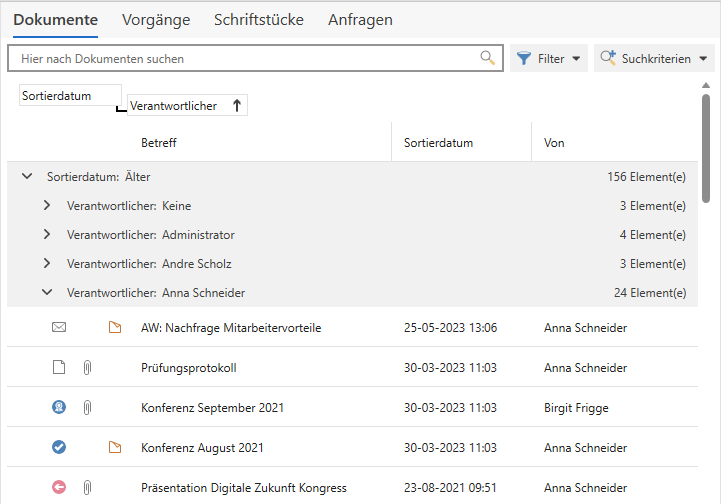Expand the Verantwortlicher: Administrator group
This screenshot has width=721, height=504.
(x=47, y=235)
